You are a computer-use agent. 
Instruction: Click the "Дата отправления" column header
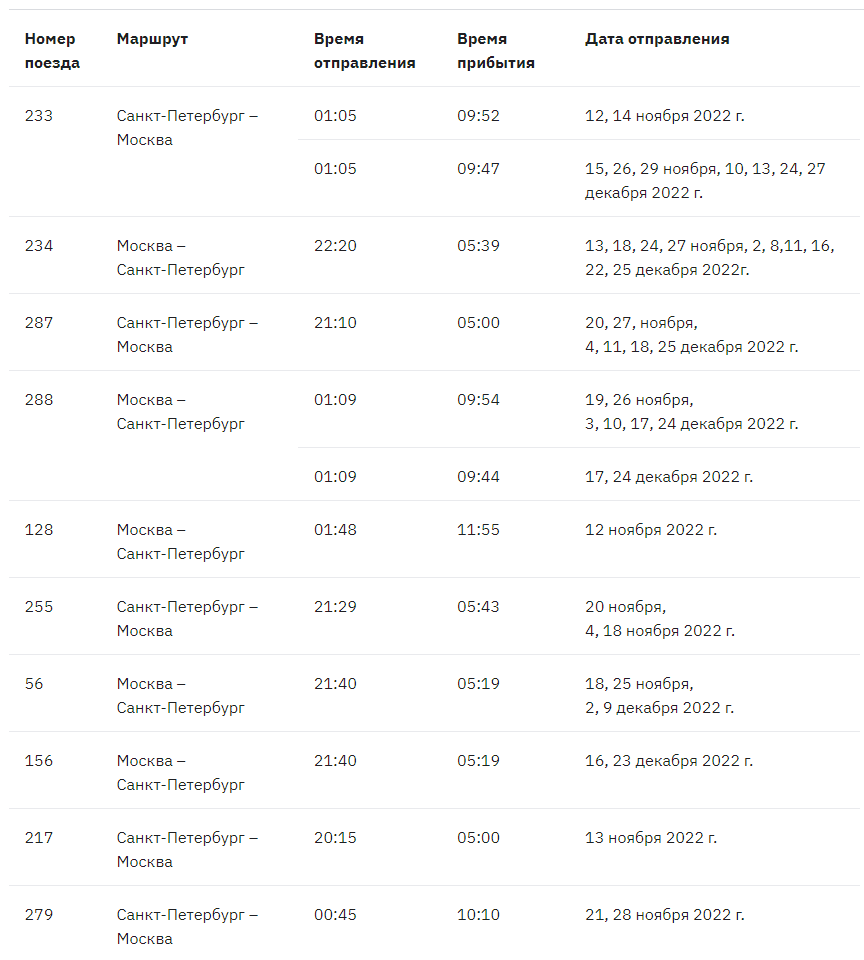(x=657, y=39)
